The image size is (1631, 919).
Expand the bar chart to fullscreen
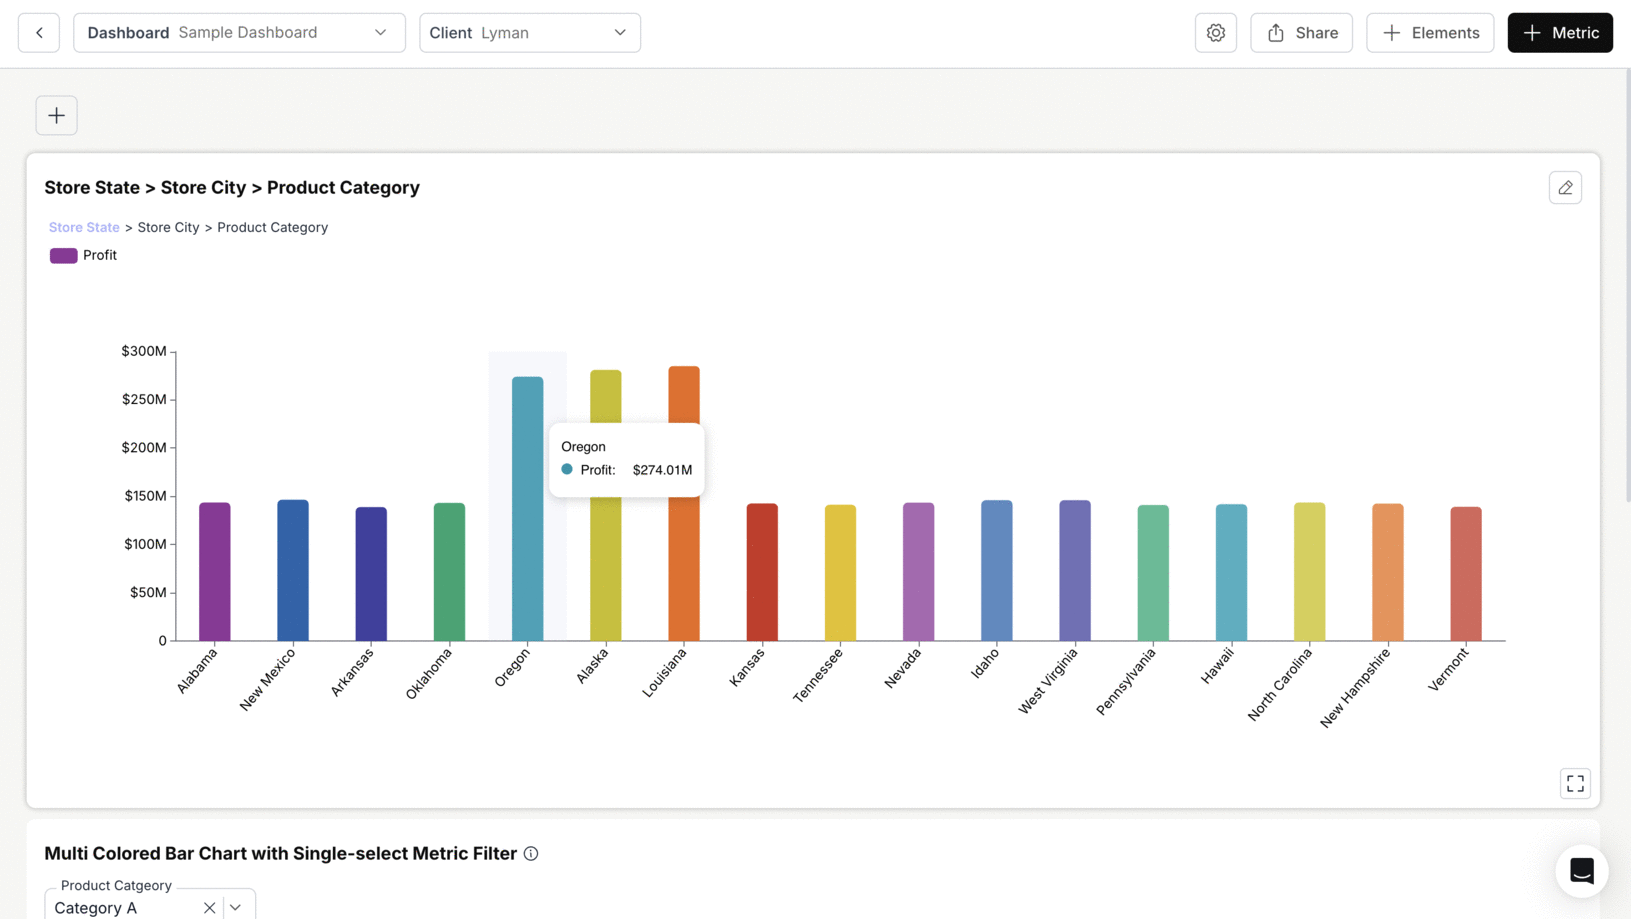1575,783
